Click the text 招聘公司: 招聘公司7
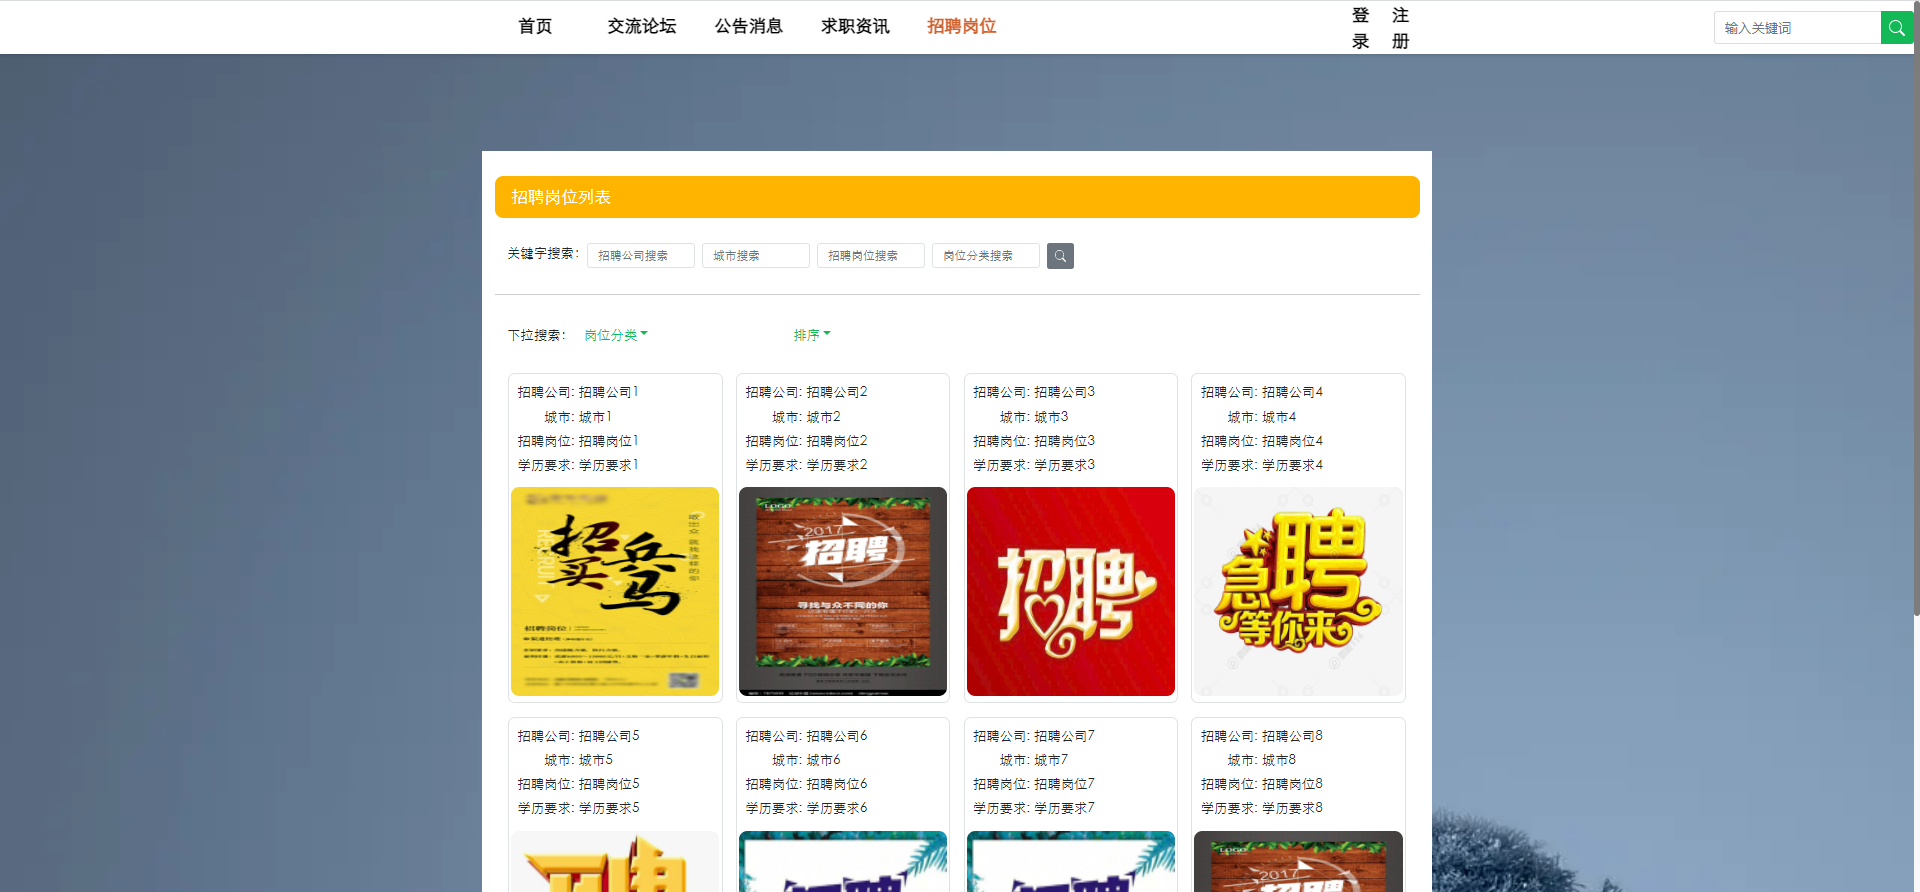The image size is (1920, 892). [x=1034, y=736]
